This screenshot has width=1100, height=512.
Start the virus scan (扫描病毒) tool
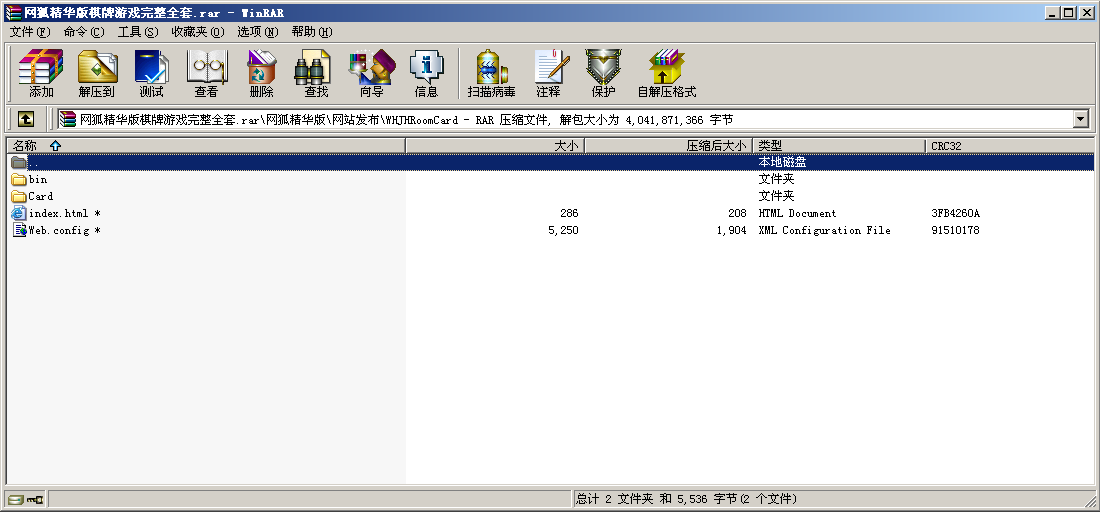[x=491, y=73]
